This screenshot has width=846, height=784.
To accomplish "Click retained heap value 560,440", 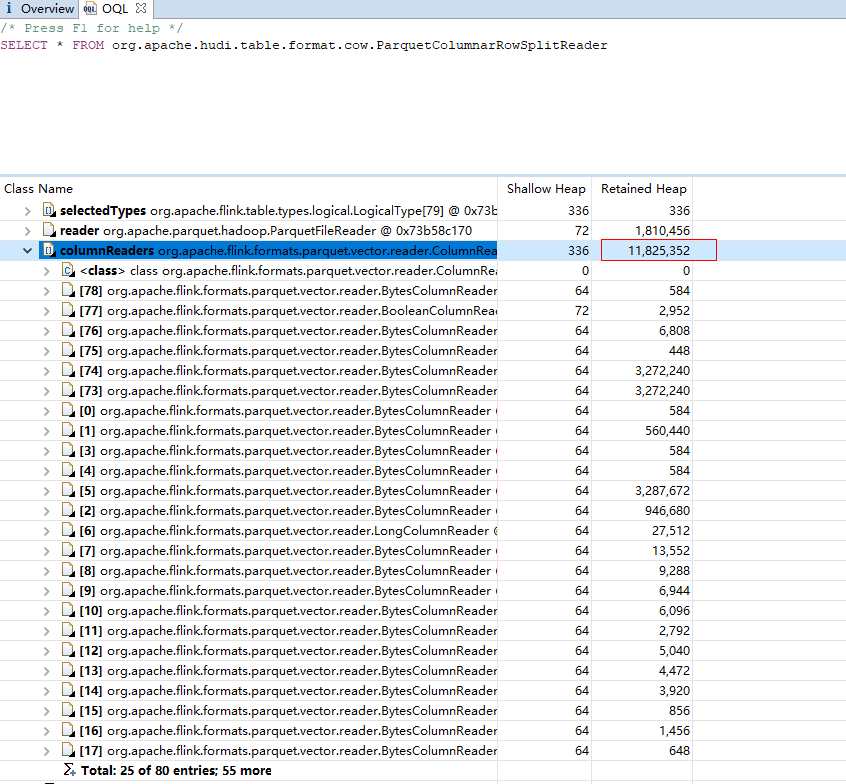I will [667, 431].
